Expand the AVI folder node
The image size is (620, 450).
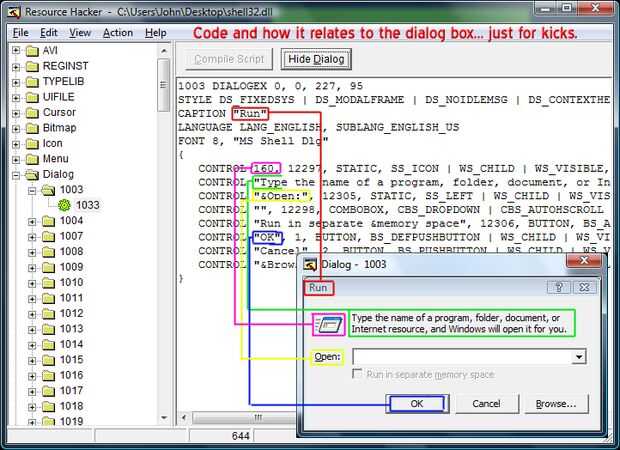[x=16, y=51]
